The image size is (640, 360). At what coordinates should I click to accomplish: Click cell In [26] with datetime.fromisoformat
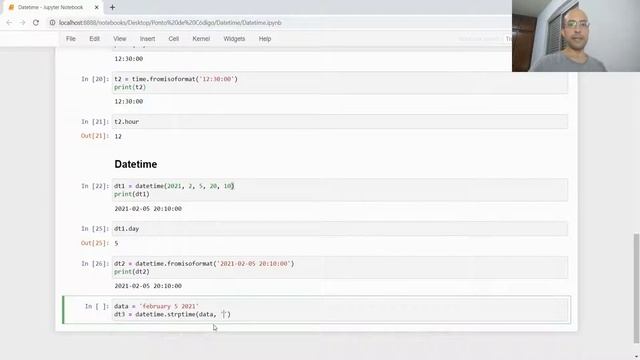340,267
